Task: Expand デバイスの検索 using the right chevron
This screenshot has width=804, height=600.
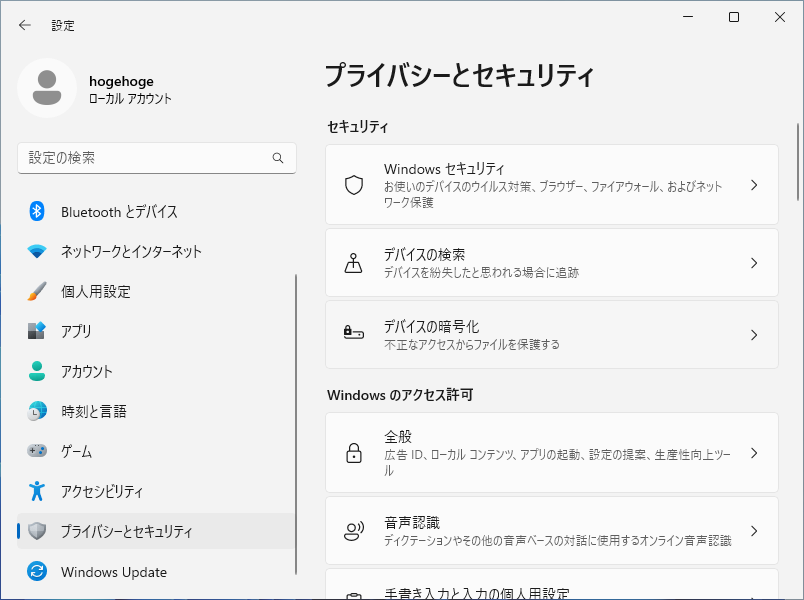Action: [754, 263]
